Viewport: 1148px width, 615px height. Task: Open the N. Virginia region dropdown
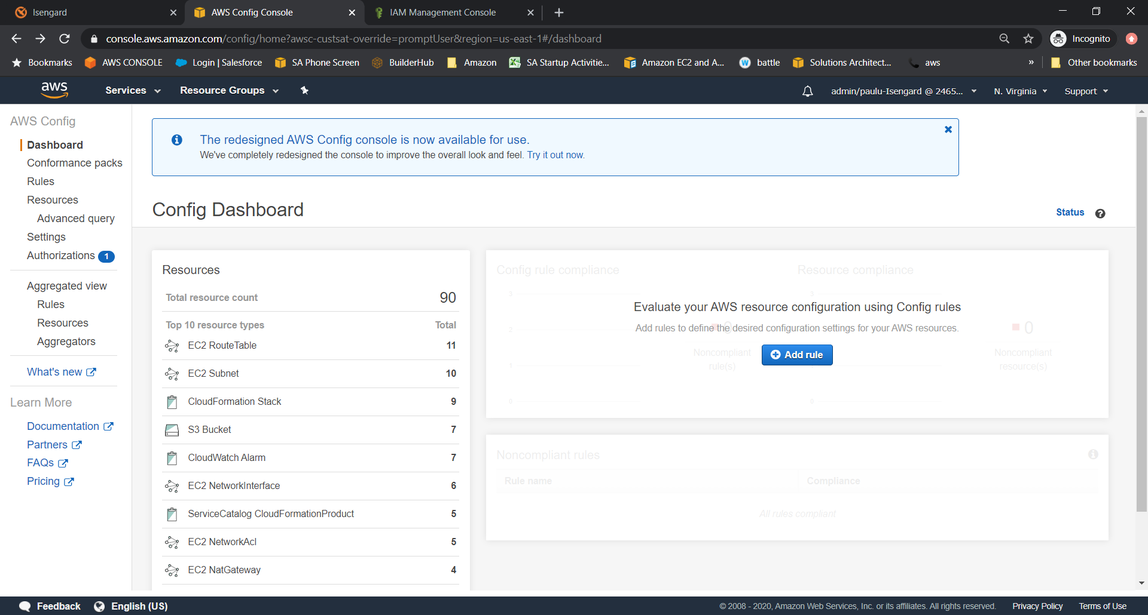[x=1020, y=91]
